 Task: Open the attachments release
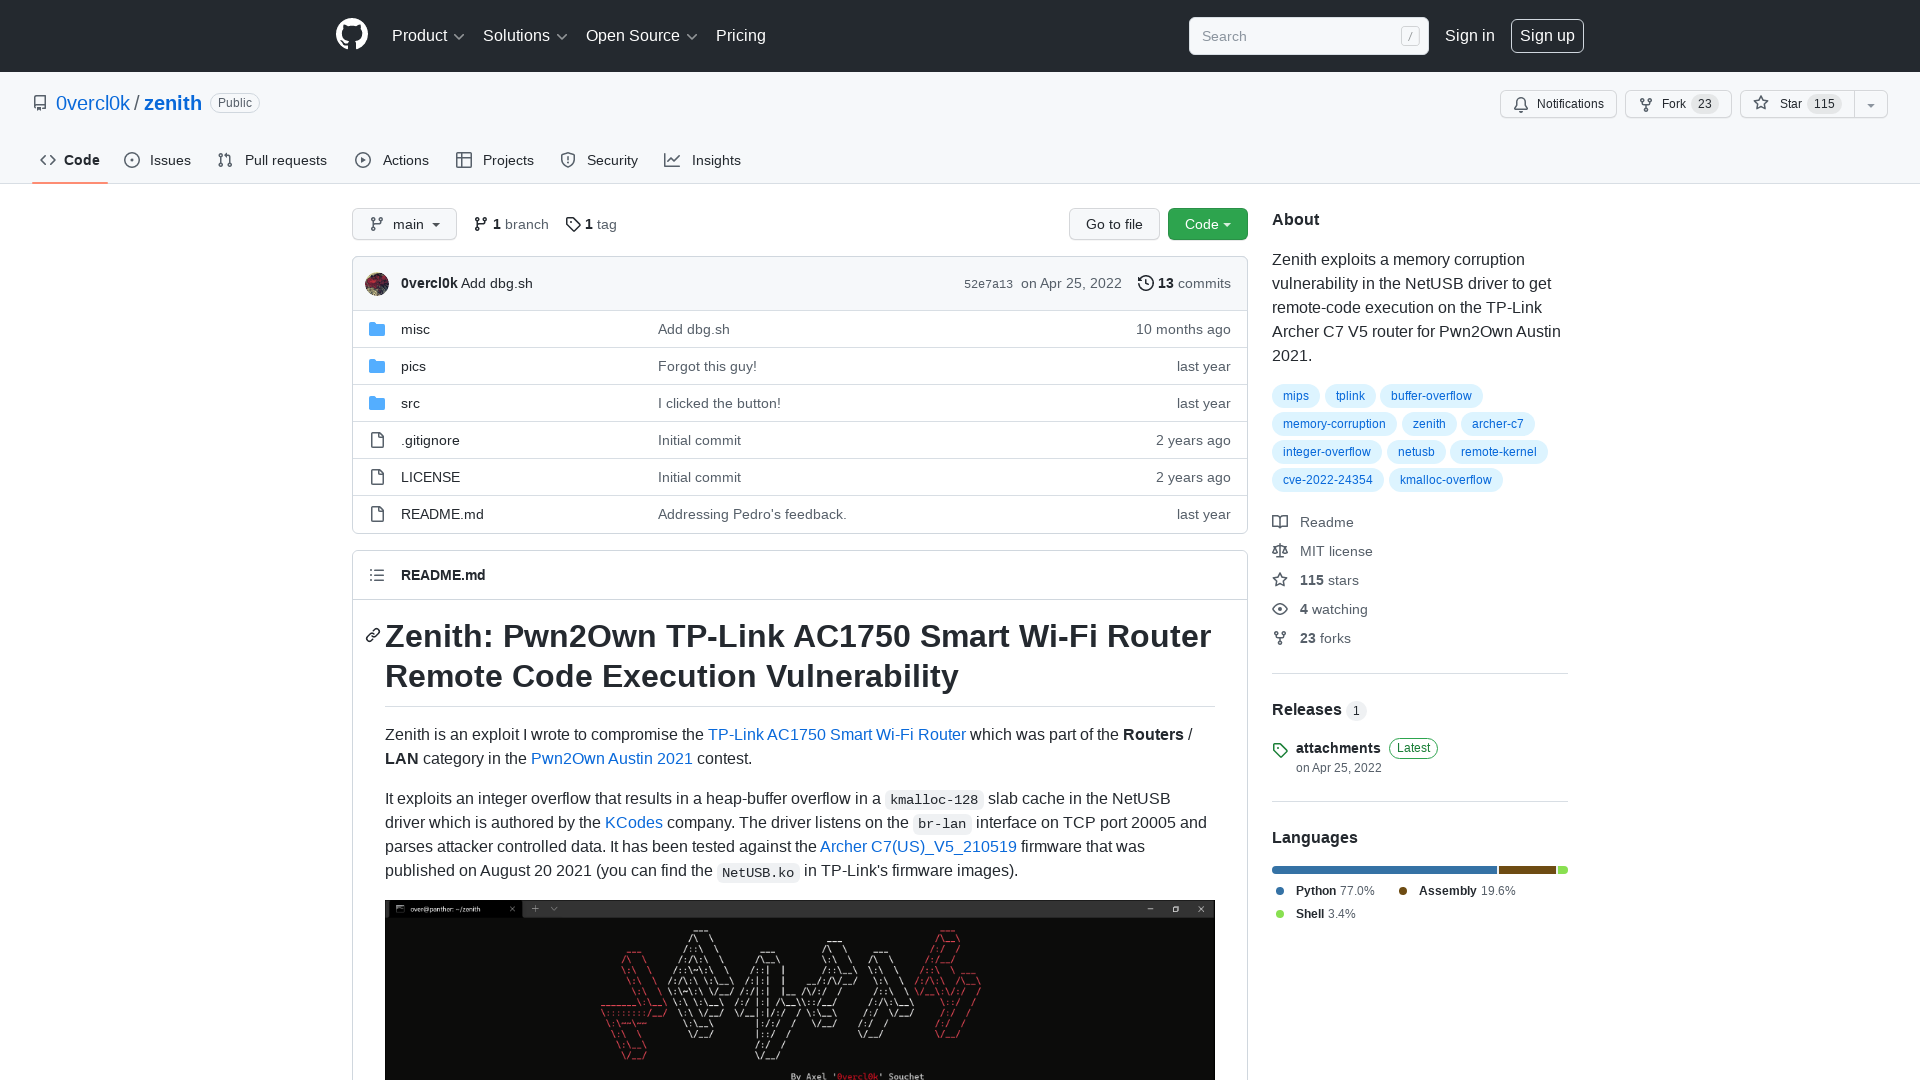[x=1338, y=748]
